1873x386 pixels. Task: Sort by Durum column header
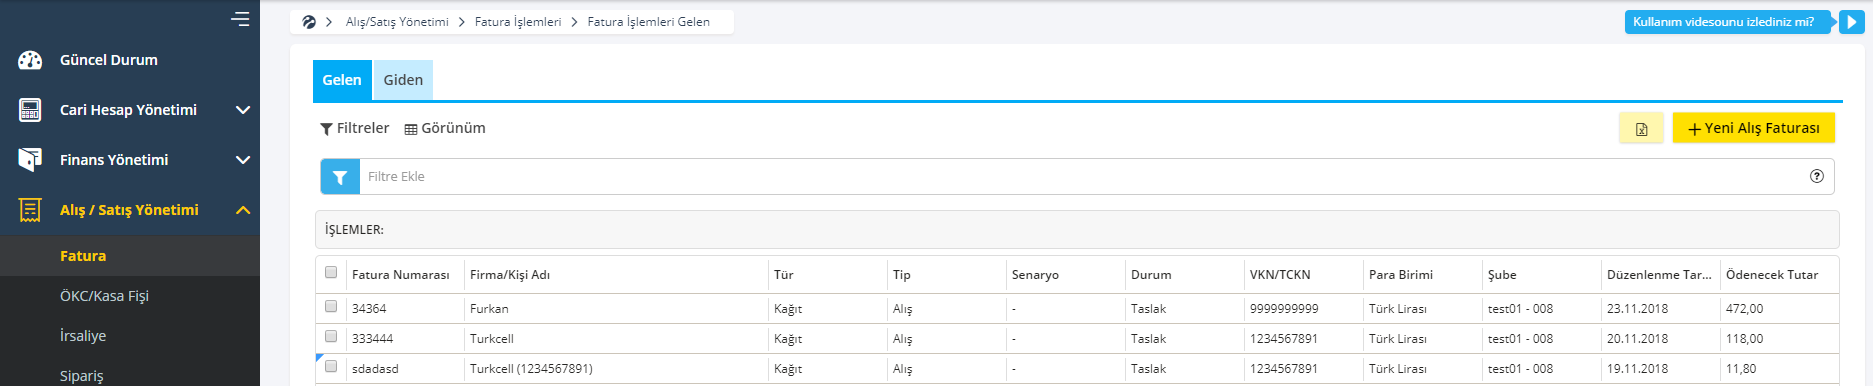(1151, 275)
